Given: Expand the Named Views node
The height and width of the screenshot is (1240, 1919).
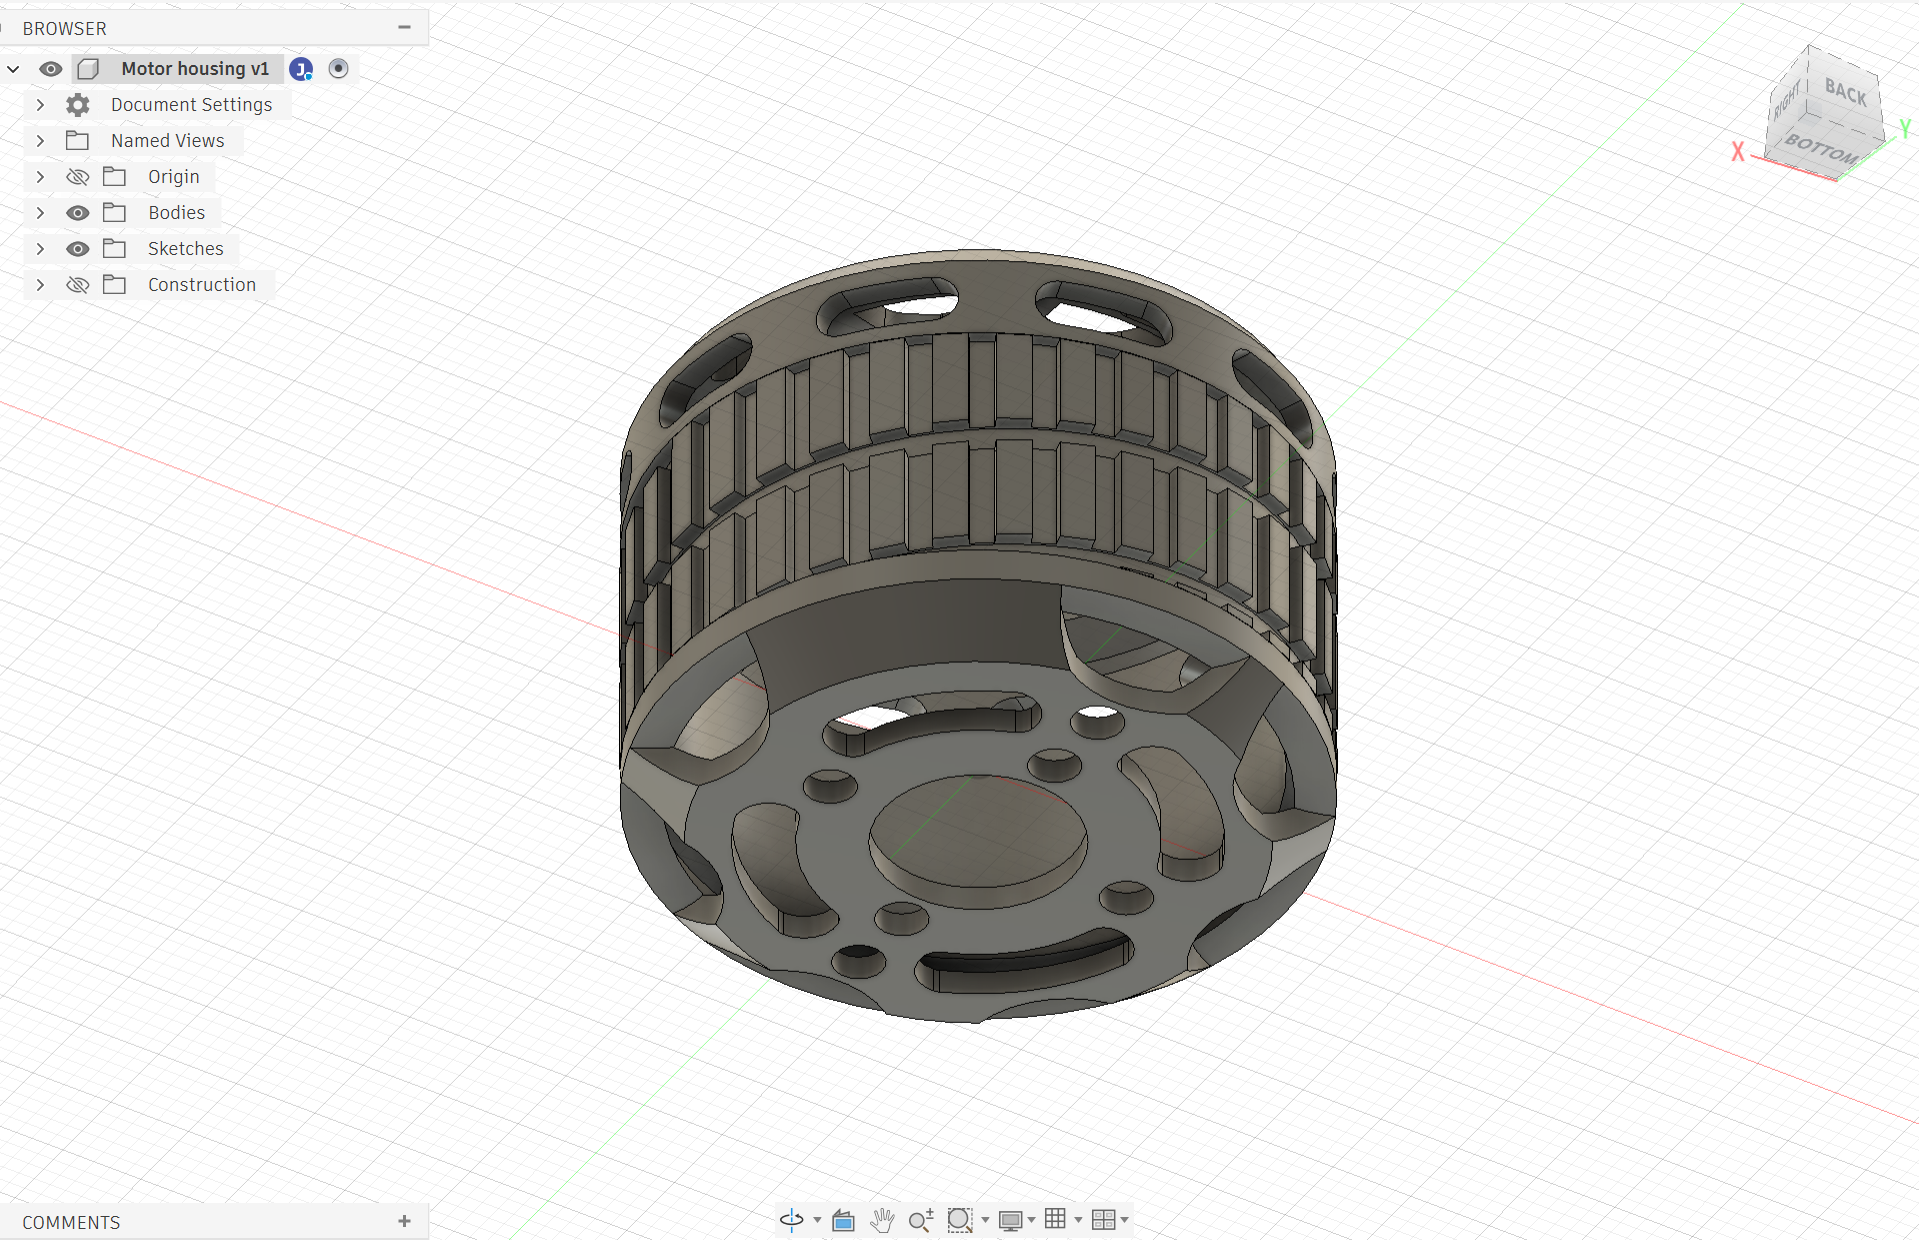Looking at the screenshot, I should pyautogui.click(x=40, y=141).
